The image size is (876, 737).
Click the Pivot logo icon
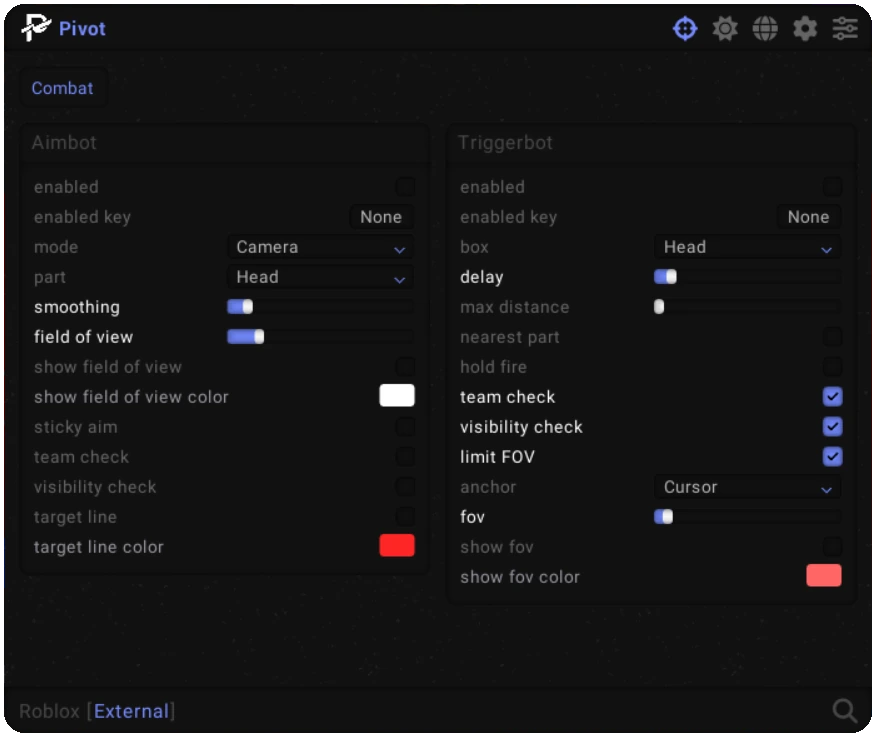point(36,28)
